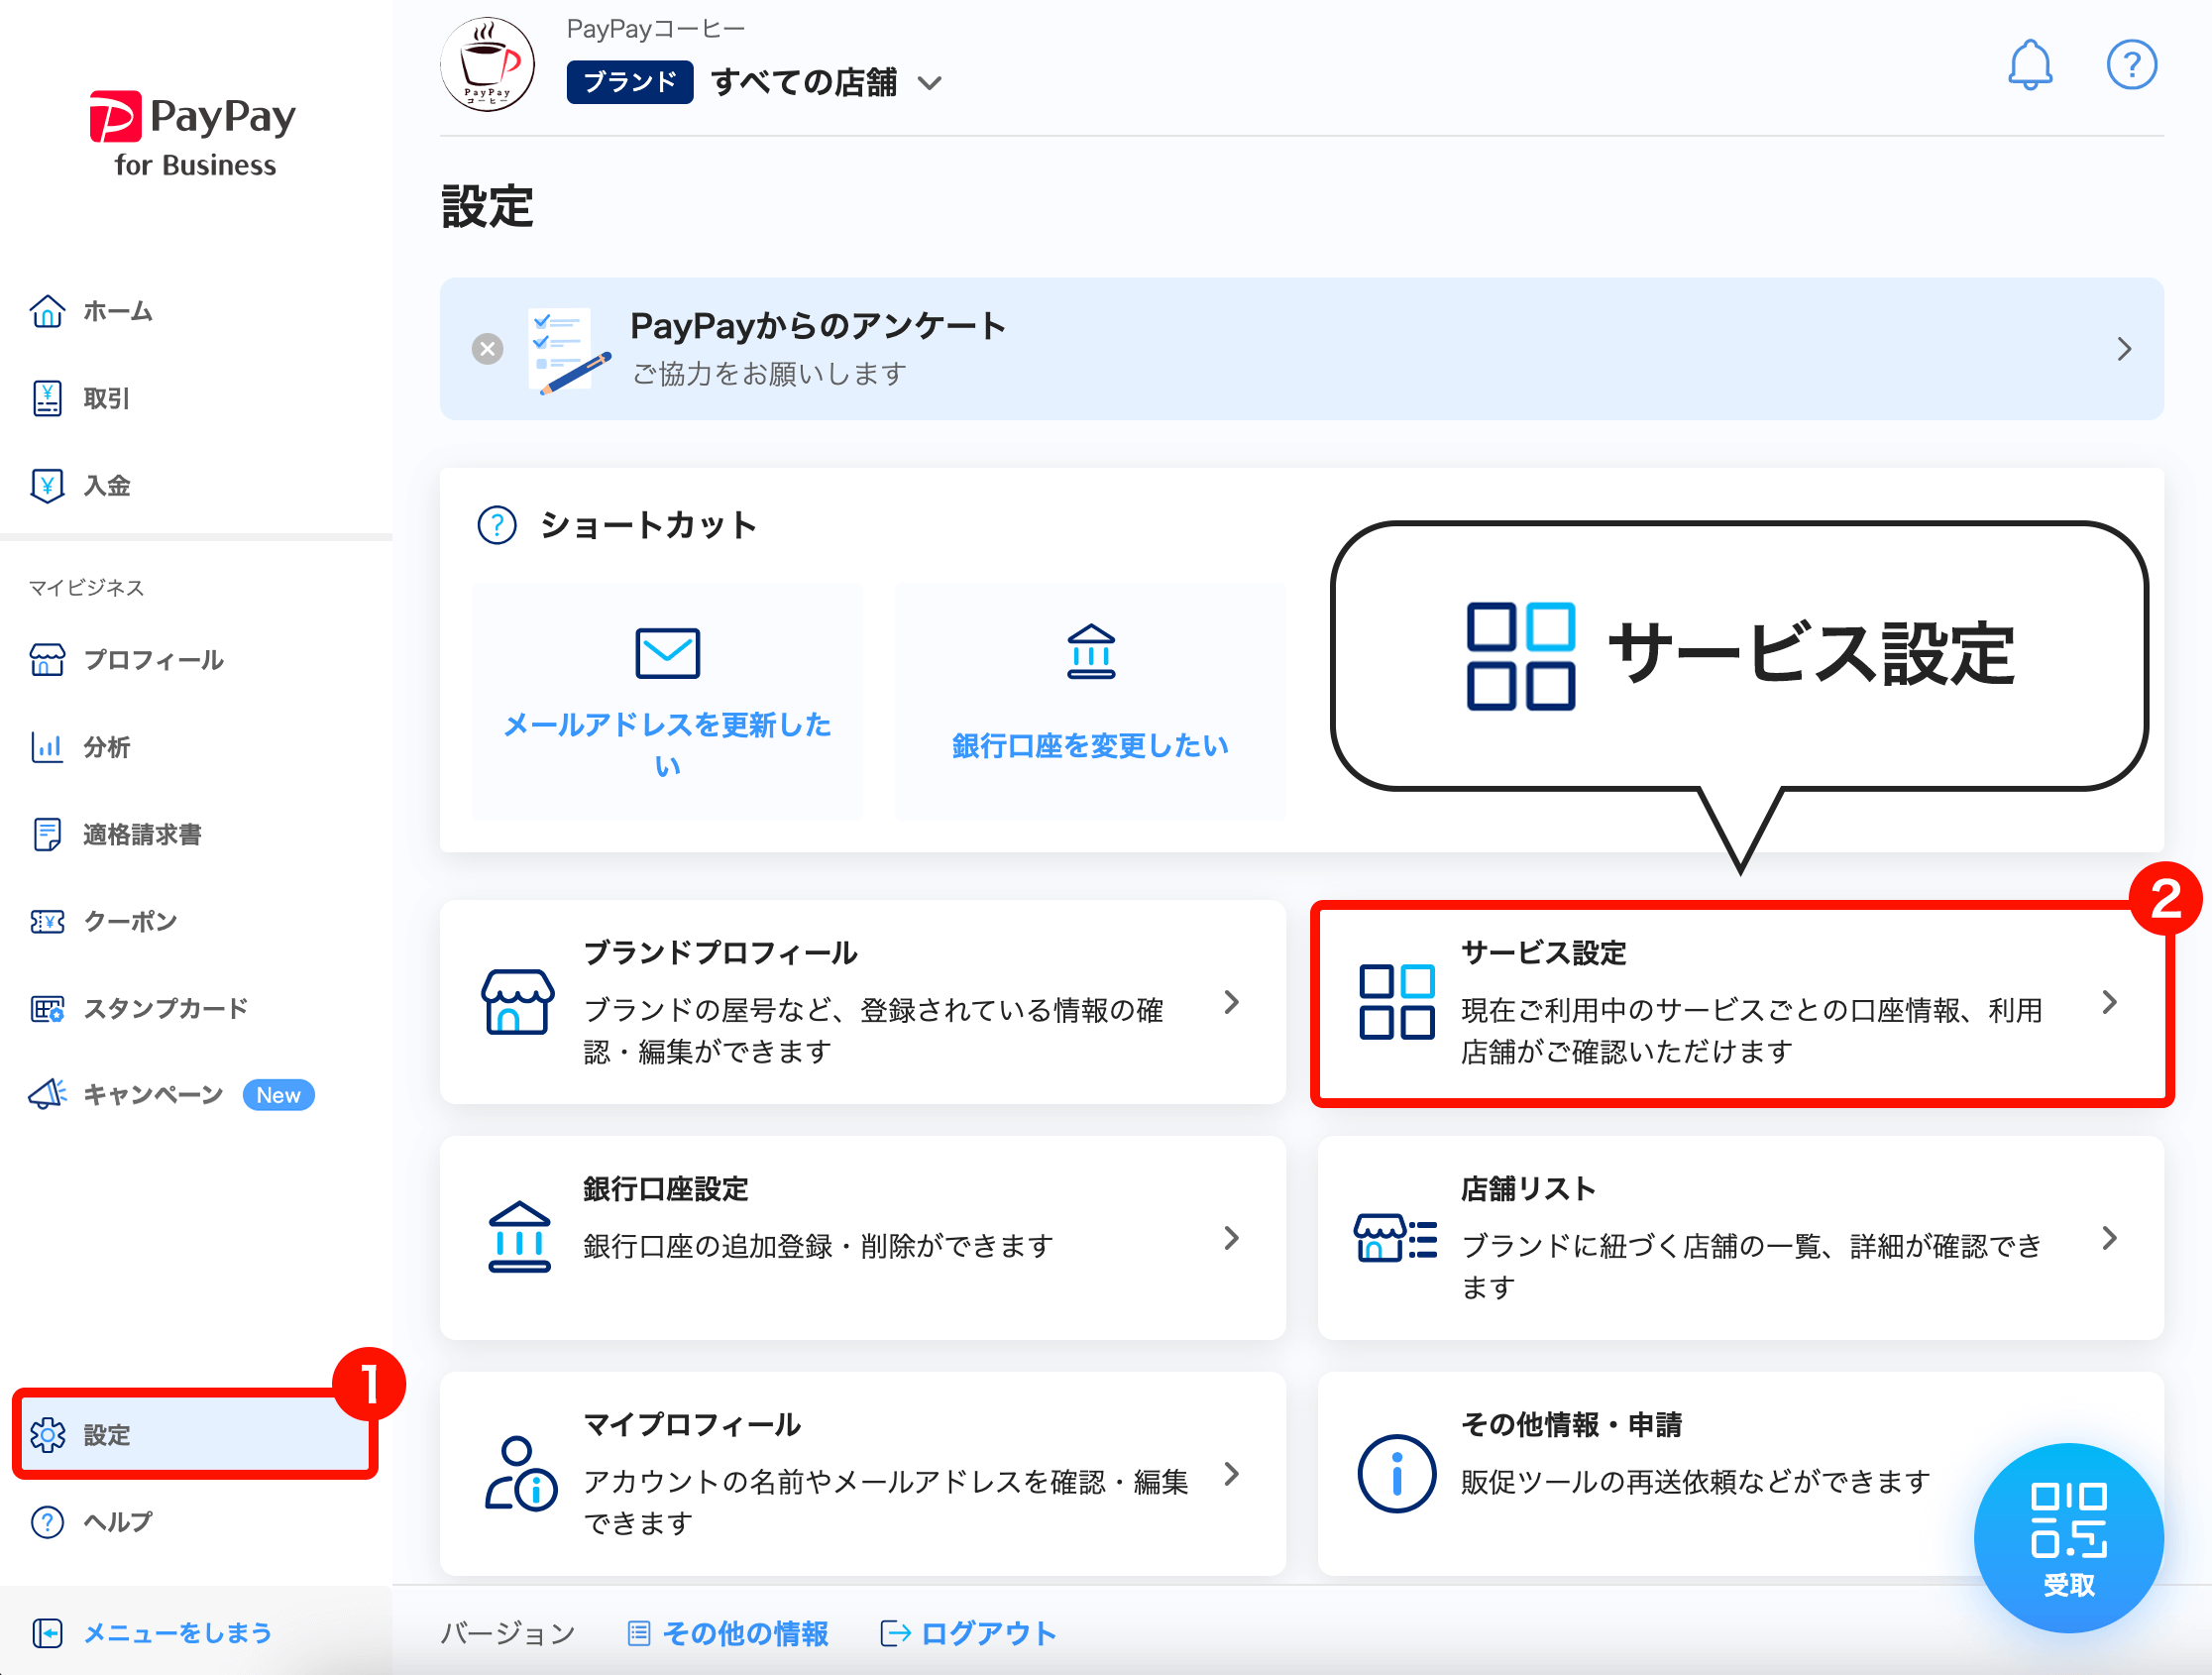Click chevron on サービス設定 card
The height and width of the screenshot is (1675, 2212).
pos(2109,1002)
